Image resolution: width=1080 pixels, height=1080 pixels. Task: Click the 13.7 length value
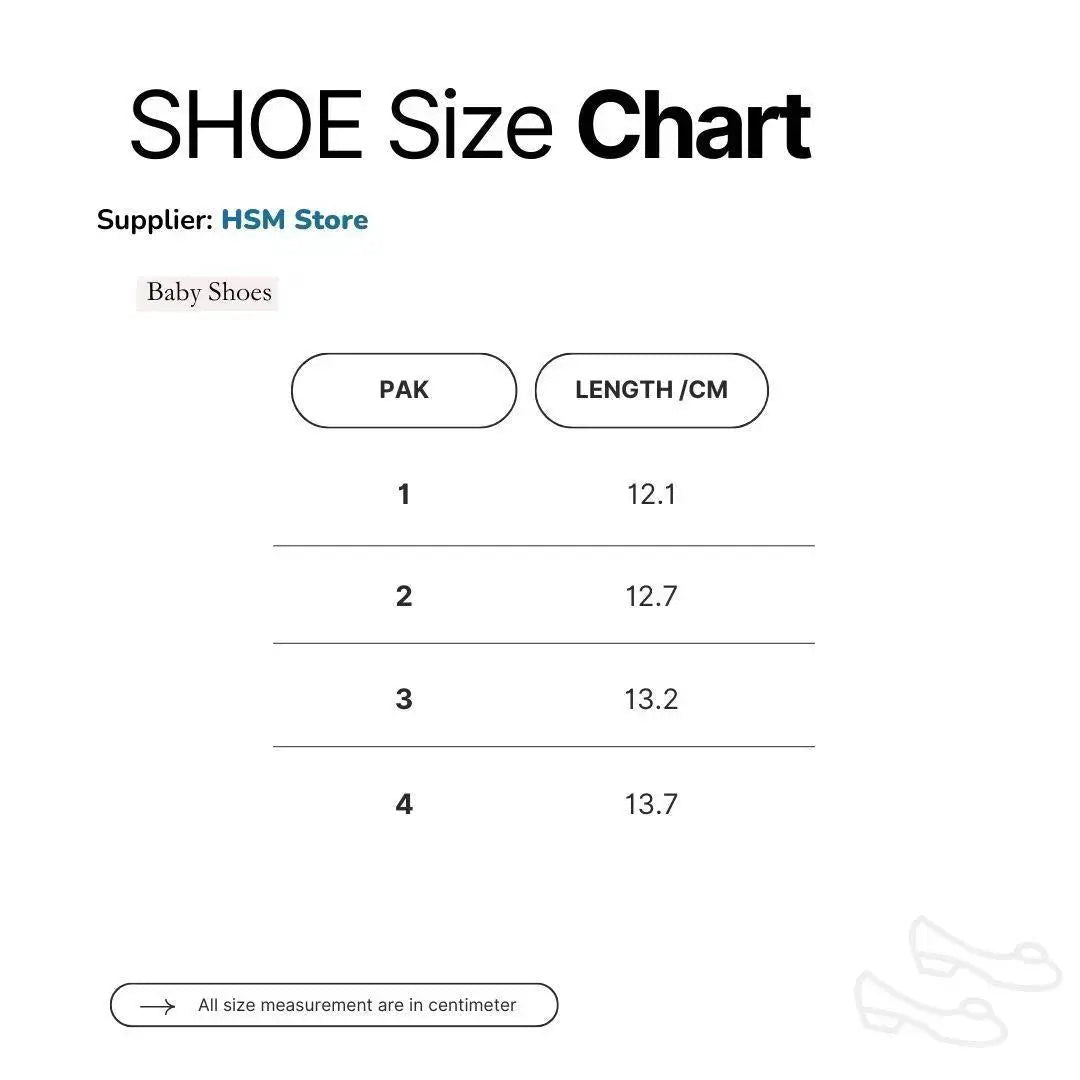pyautogui.click(x=651, y=804)
